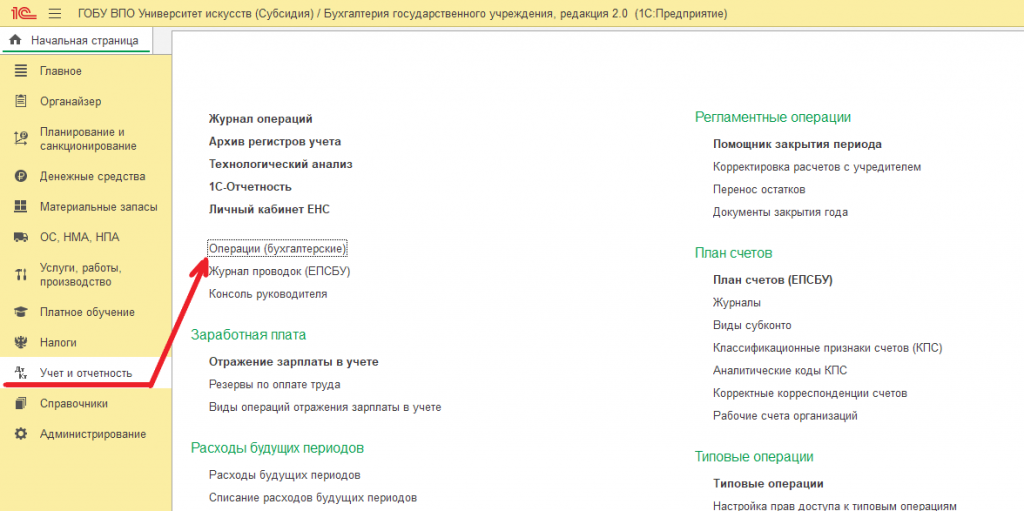This screenshot has width=1024, height=511.
Task: Click the Услуги, работы, производство tools icon
Action: point(21,275)
